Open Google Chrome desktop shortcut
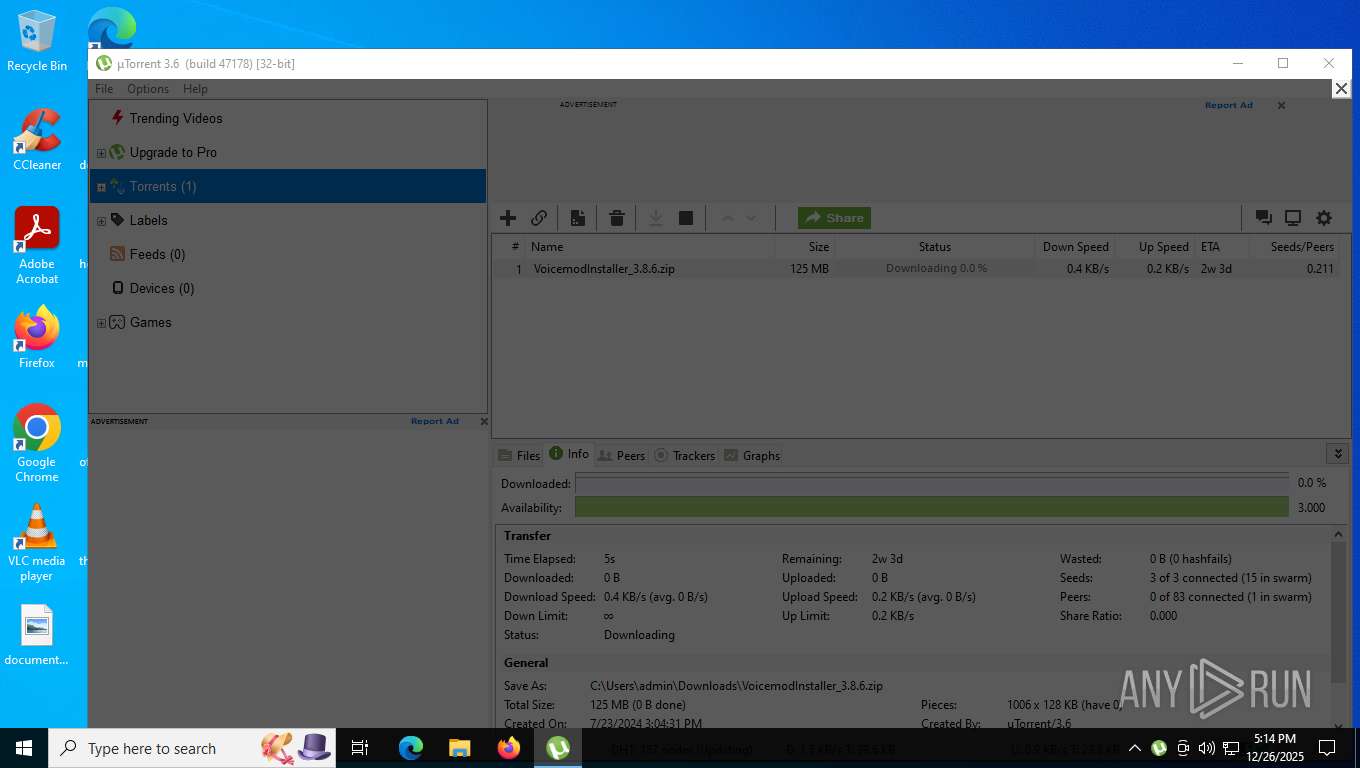The image size is (1360, 768). (x=37, y=443)
